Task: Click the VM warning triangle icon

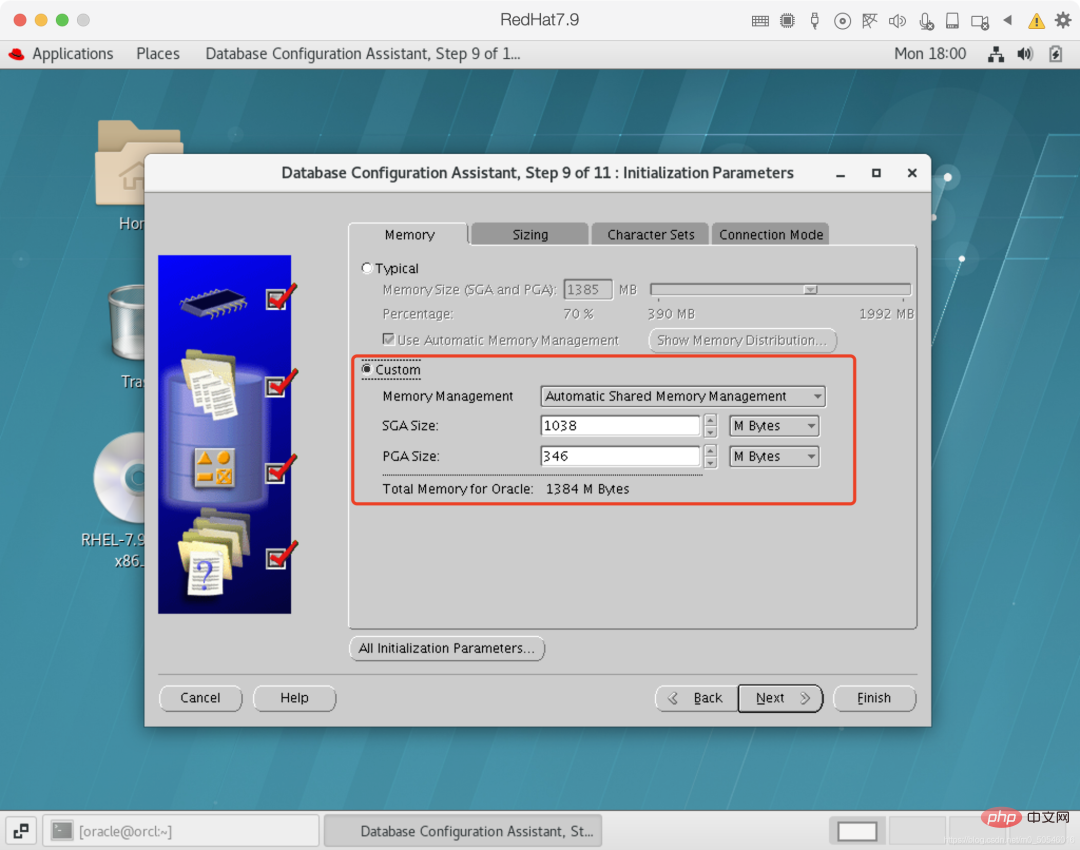Action: [x=1036, y=20]
